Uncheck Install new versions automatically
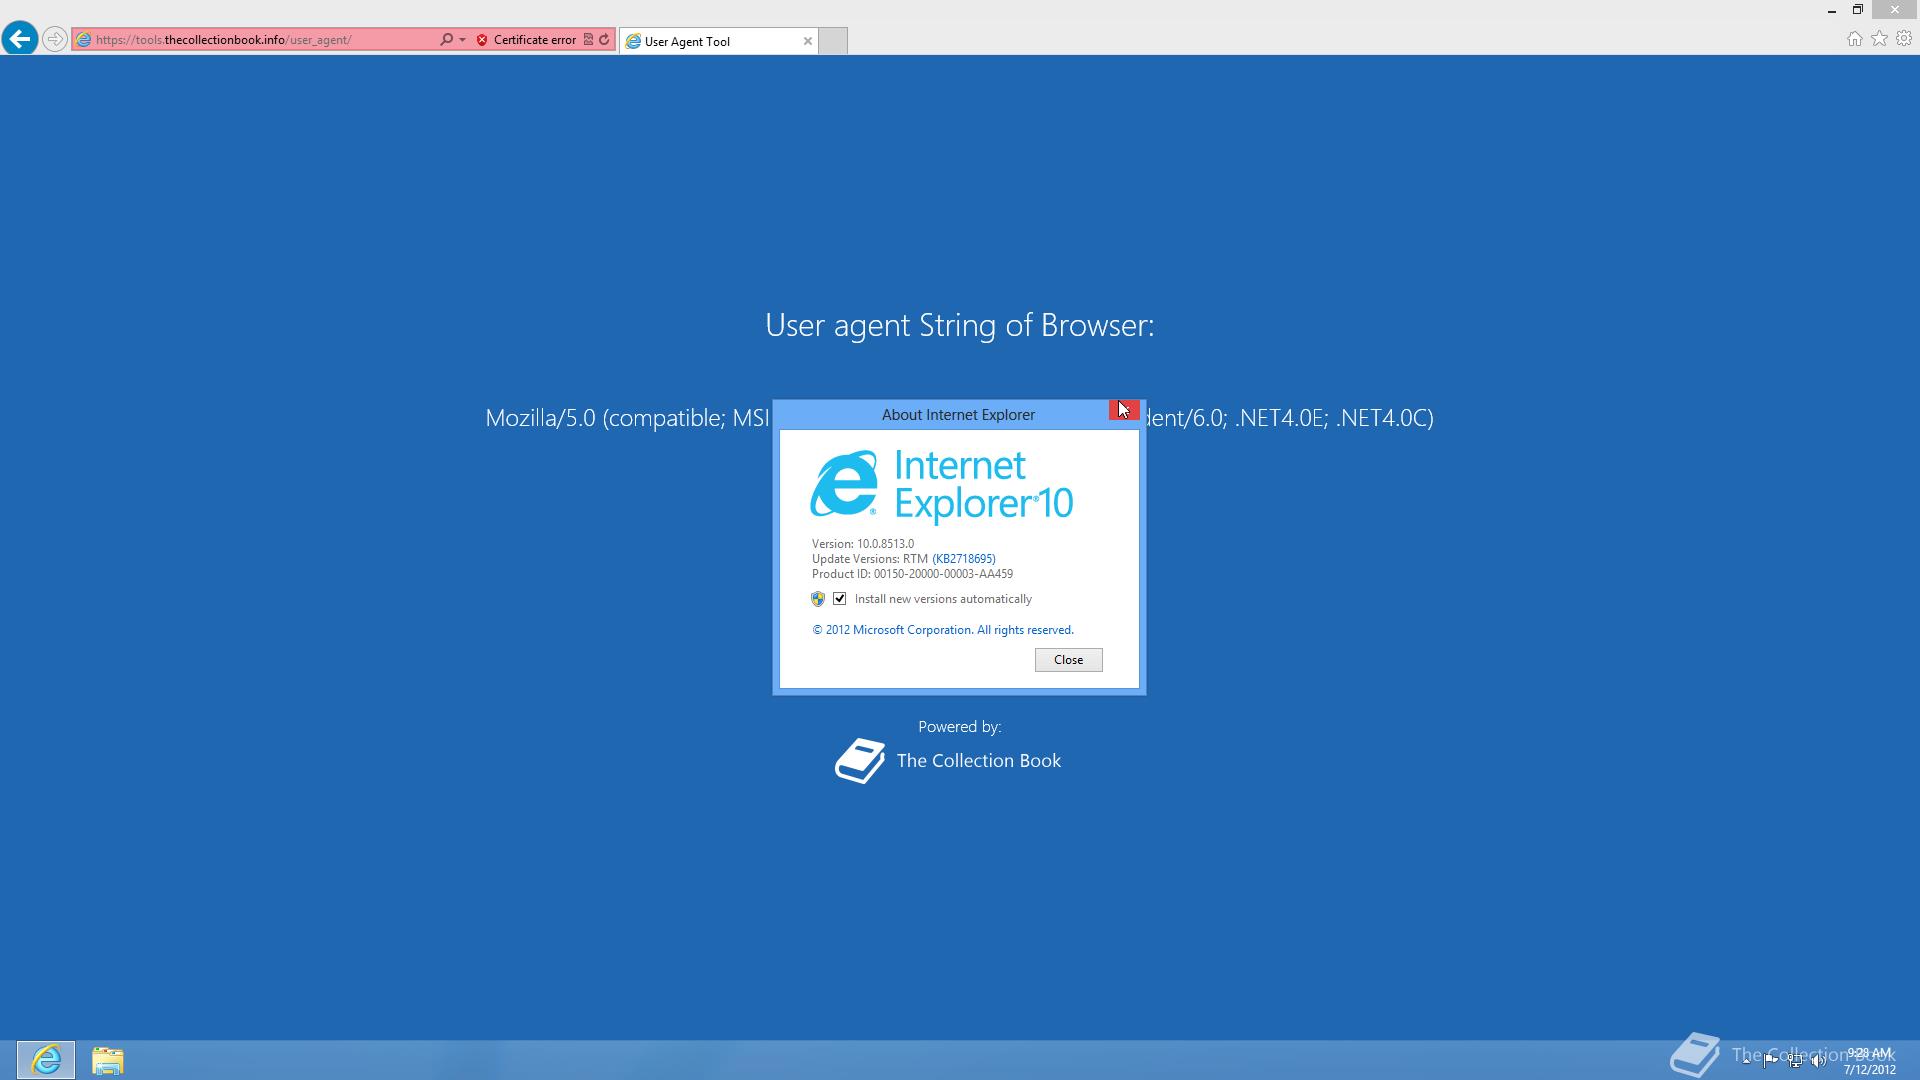Image resolution: width=1920 pixels, height=1080 pixels. pyautogui.click(x=840, y=599)
